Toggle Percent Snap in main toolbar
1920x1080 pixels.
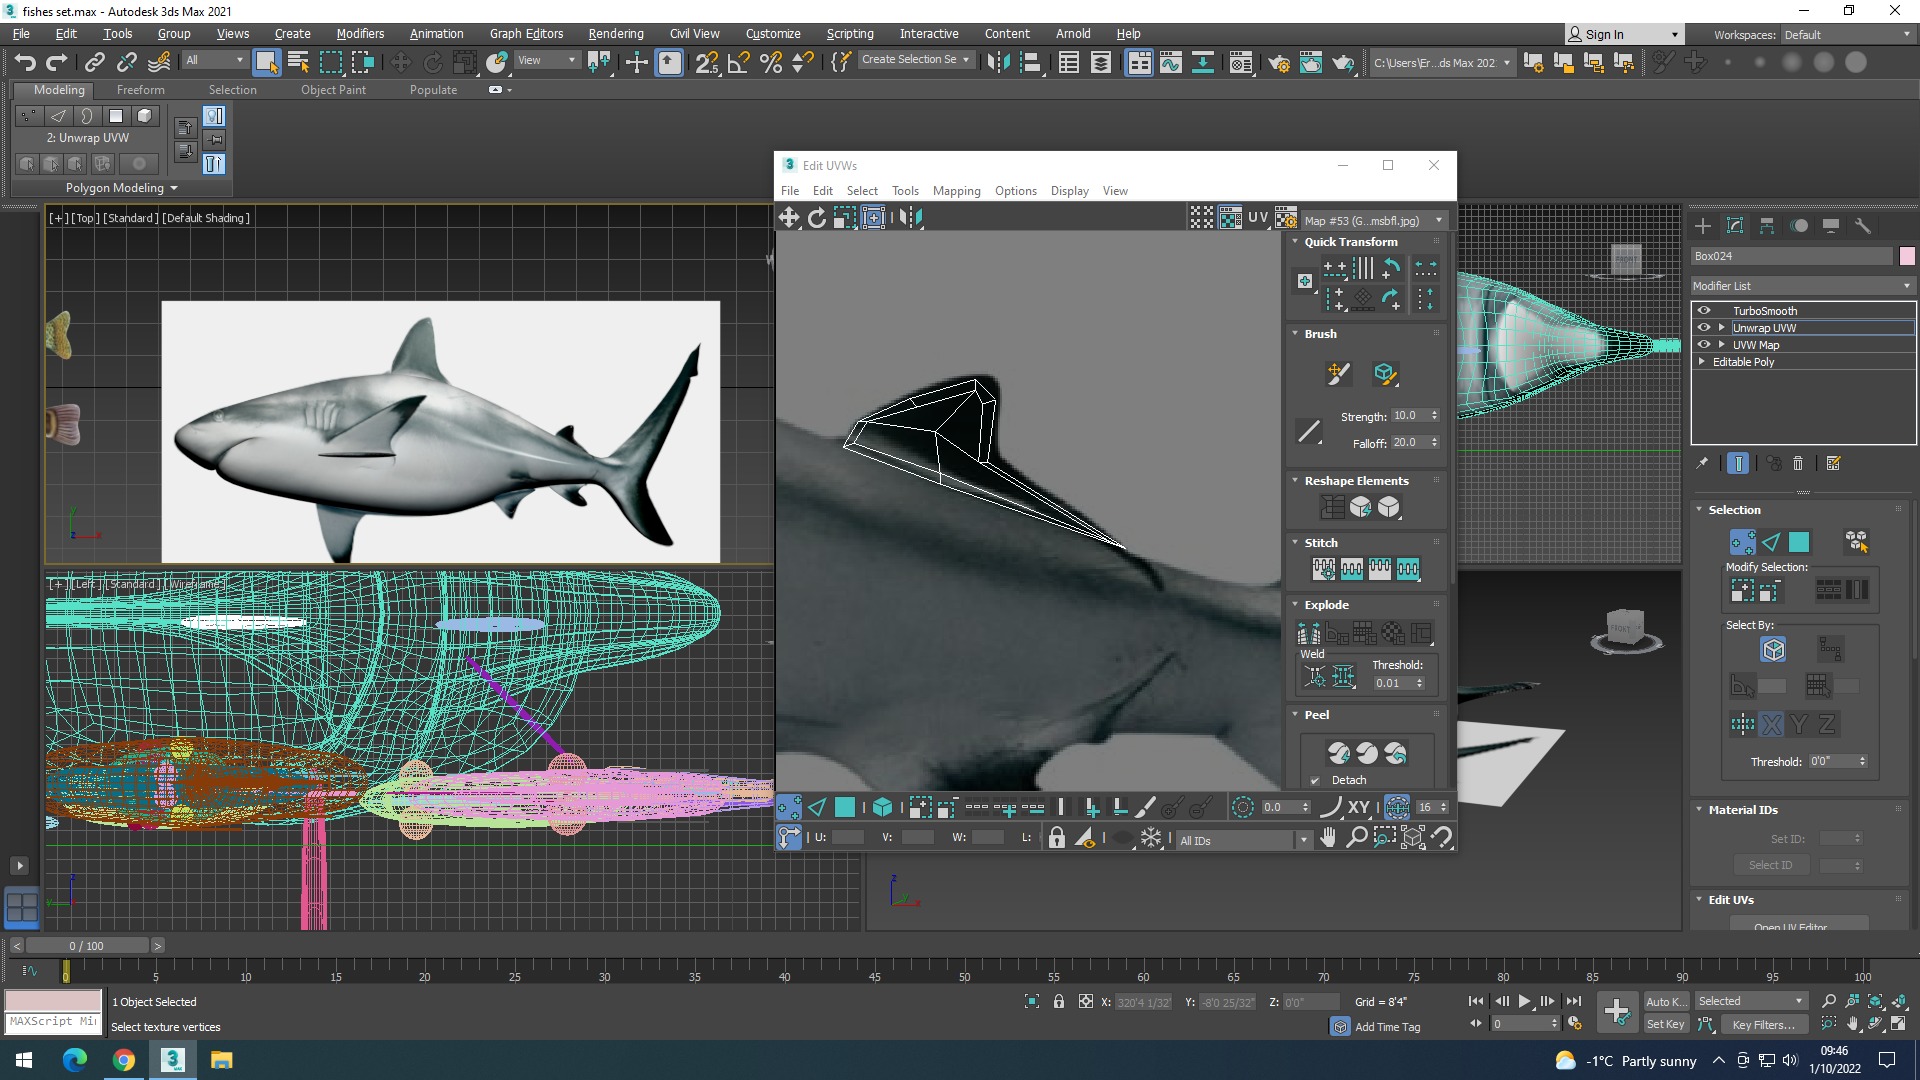click(771, 62)
